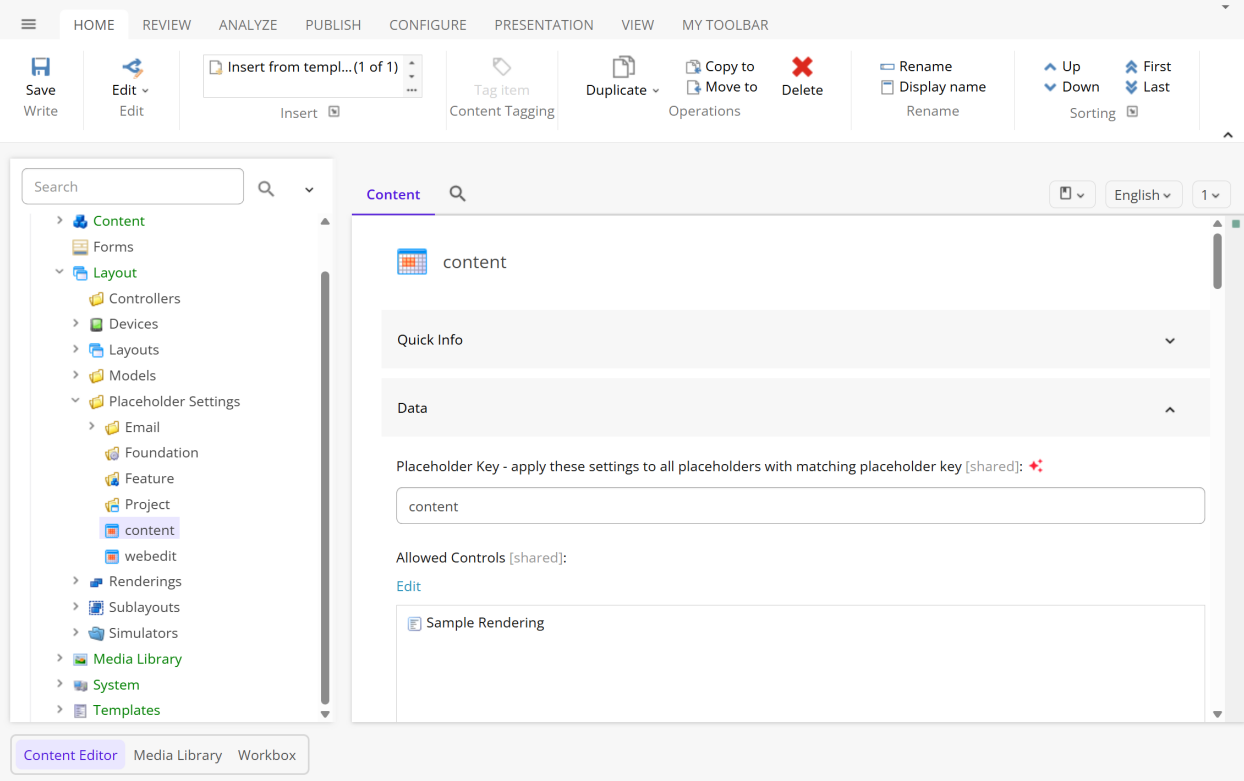Open the hamburger menu icon
Image resolution: width=1244 pixels, height=781 pixels.
[x=28, y=24]
